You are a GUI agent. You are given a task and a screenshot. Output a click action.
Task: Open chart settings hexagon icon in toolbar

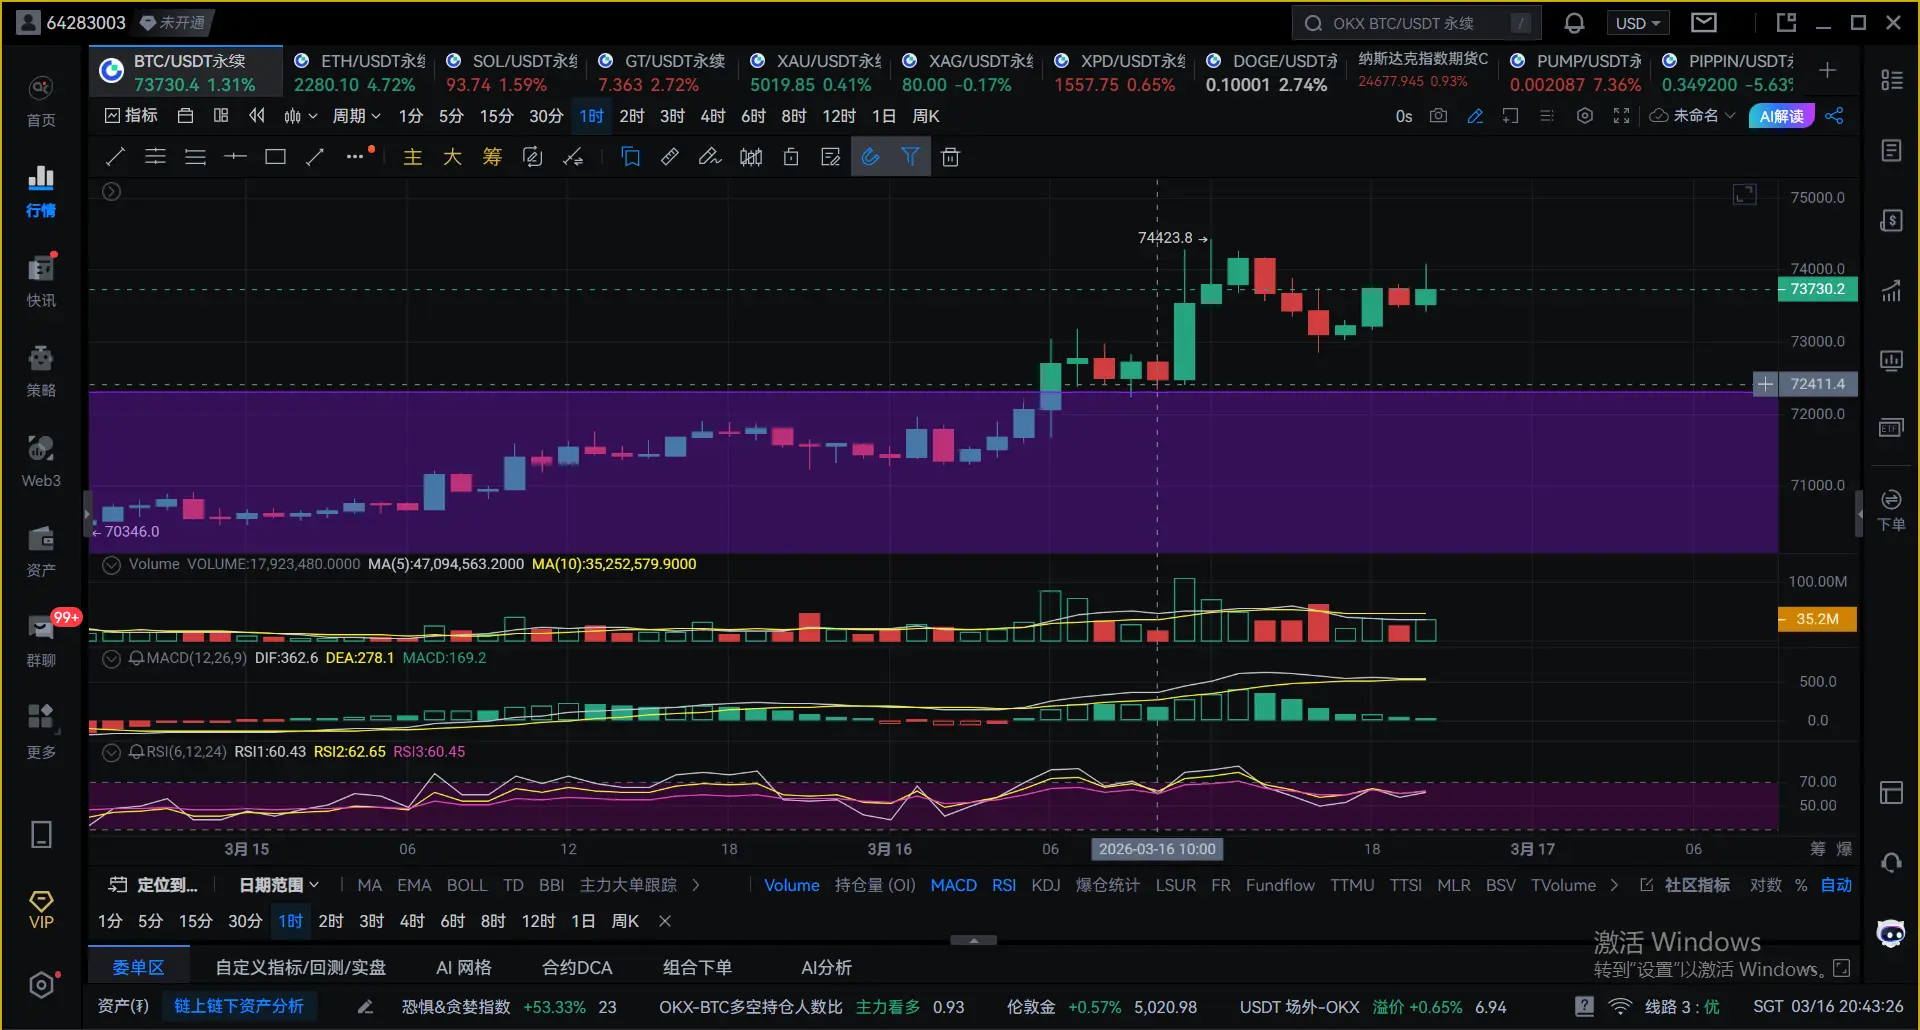[x=1584, y=116]
